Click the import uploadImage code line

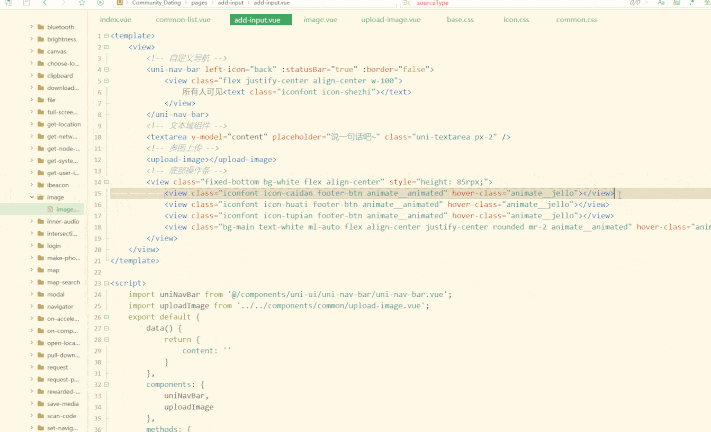278,306
